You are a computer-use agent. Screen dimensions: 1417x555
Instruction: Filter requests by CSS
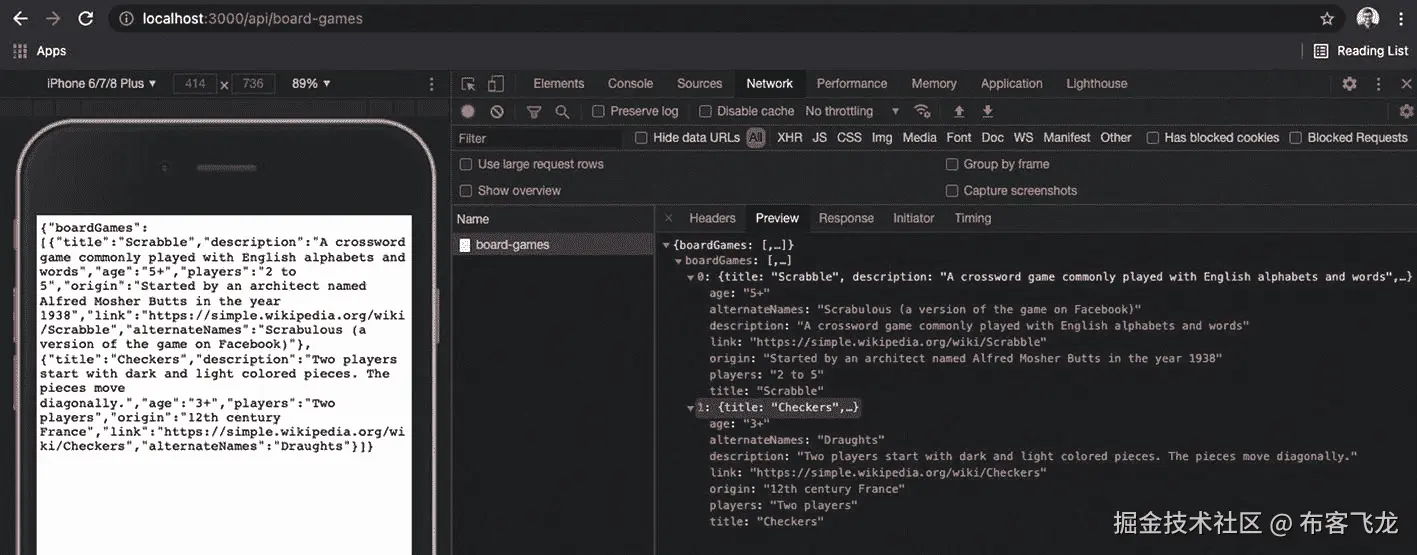click(x=849, y=138)
